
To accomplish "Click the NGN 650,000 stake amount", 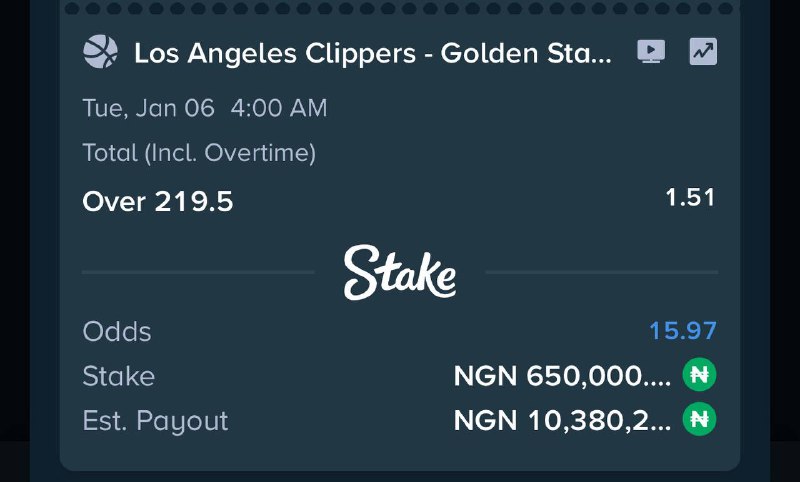I will [562, 376].
